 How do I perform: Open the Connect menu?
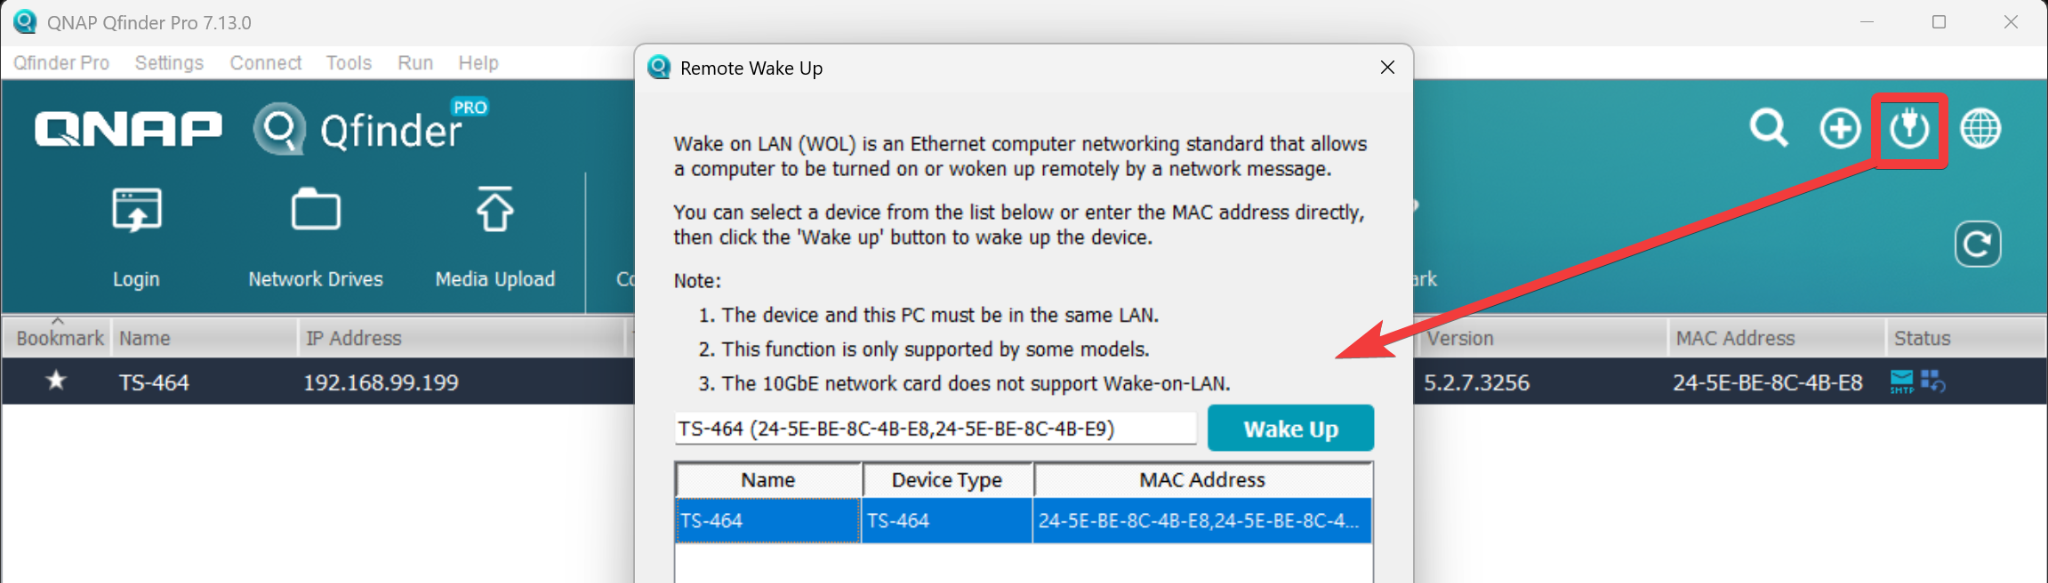click(265, 63)
